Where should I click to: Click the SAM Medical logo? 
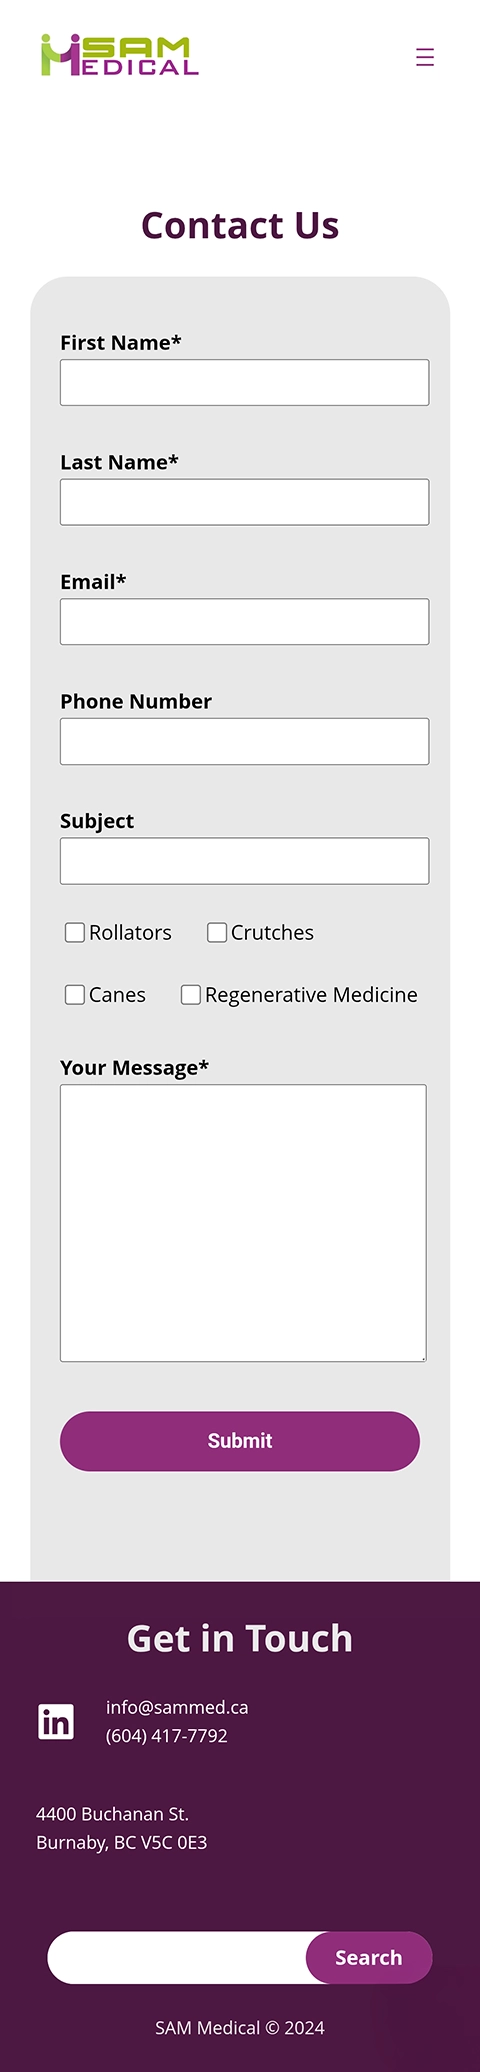120,56
